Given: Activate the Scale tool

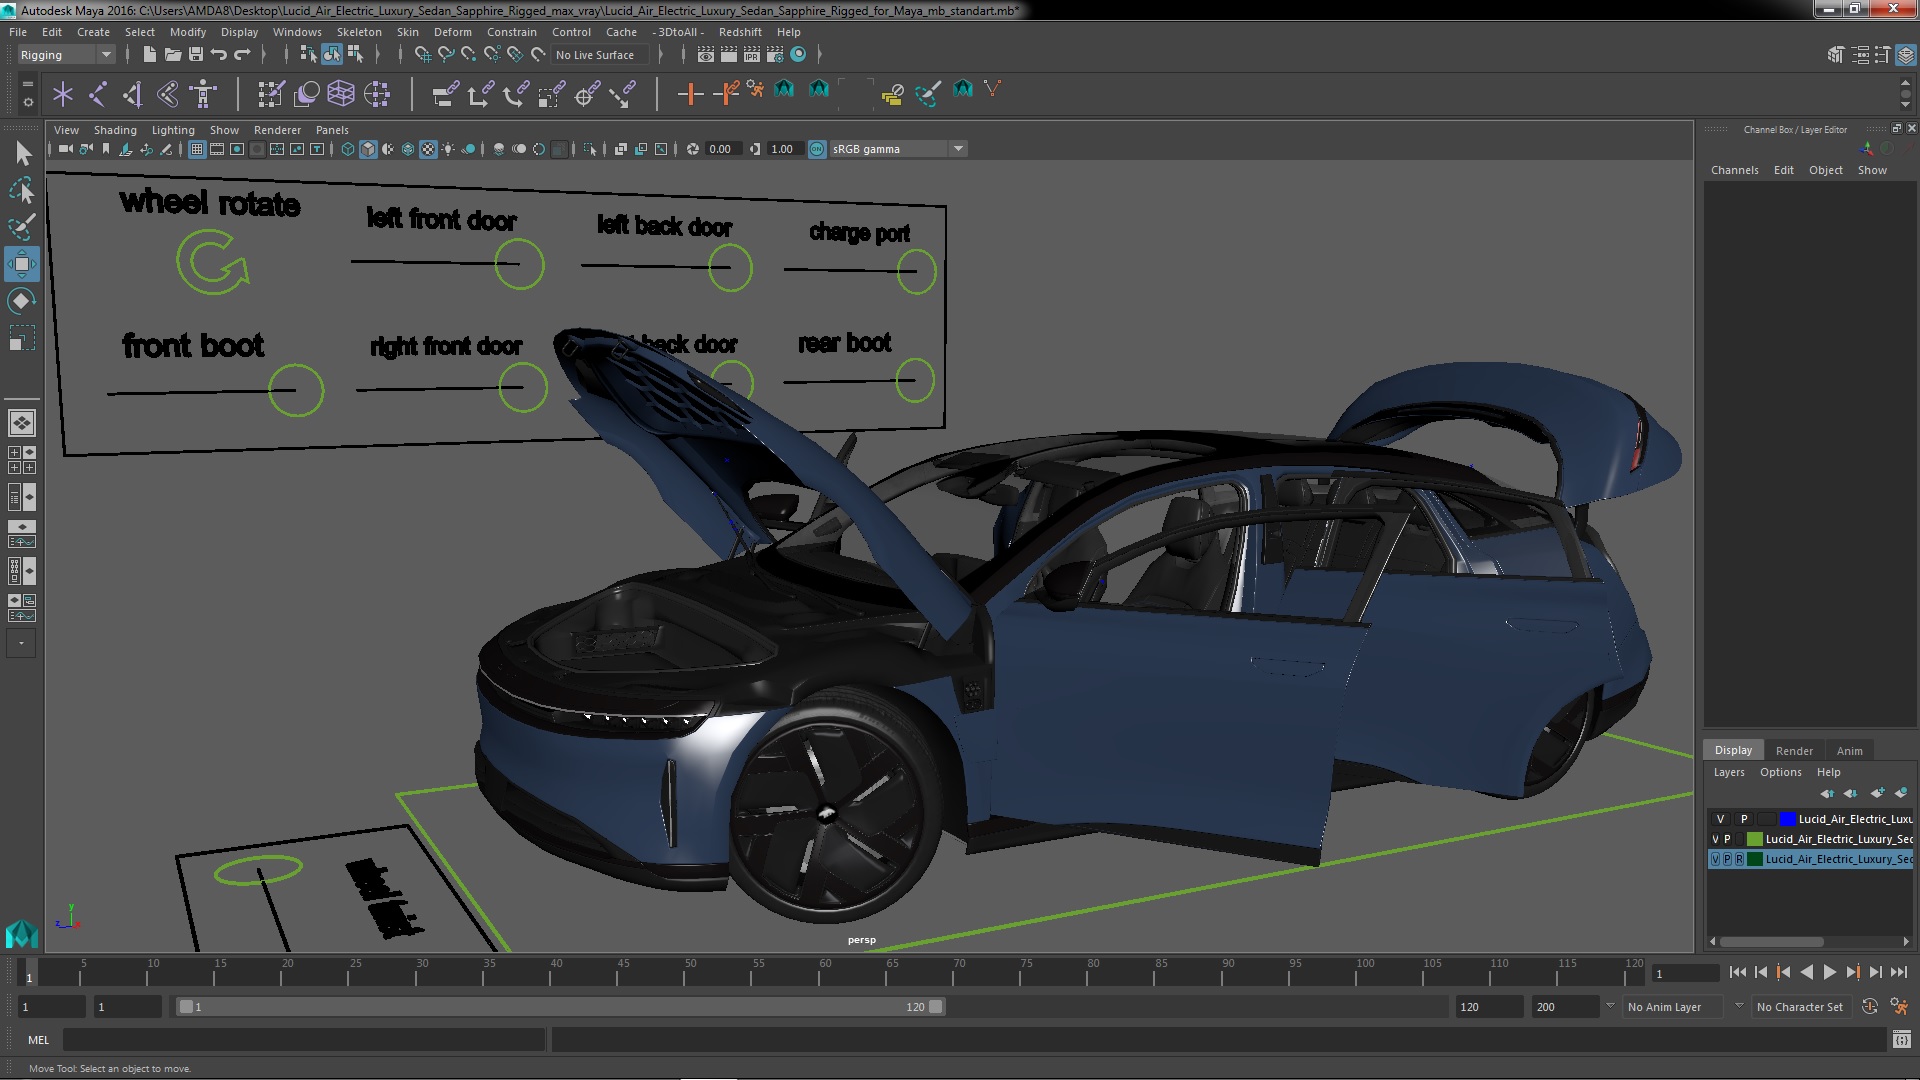Looking at the screenshot, I should pyautogui.click(x=21, y=338).
